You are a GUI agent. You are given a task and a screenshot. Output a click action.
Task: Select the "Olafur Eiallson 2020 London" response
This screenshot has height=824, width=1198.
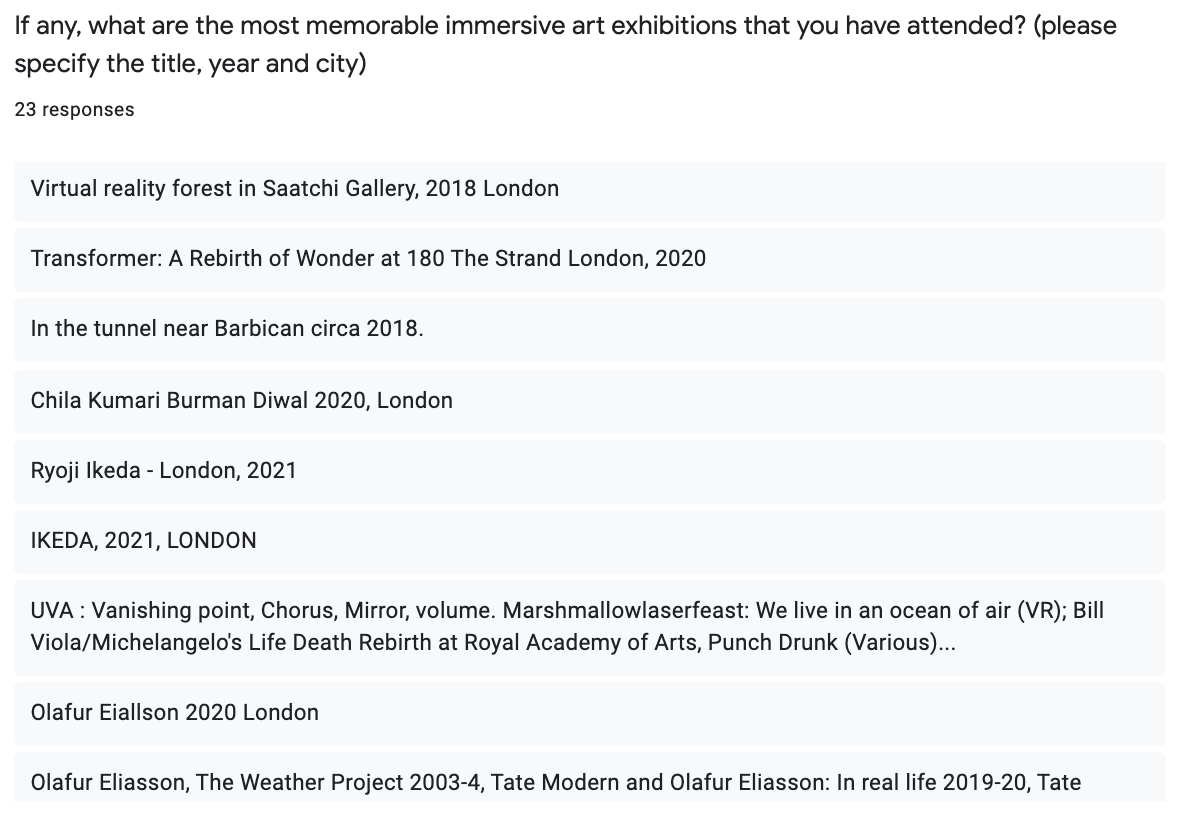tap(175, 713)
